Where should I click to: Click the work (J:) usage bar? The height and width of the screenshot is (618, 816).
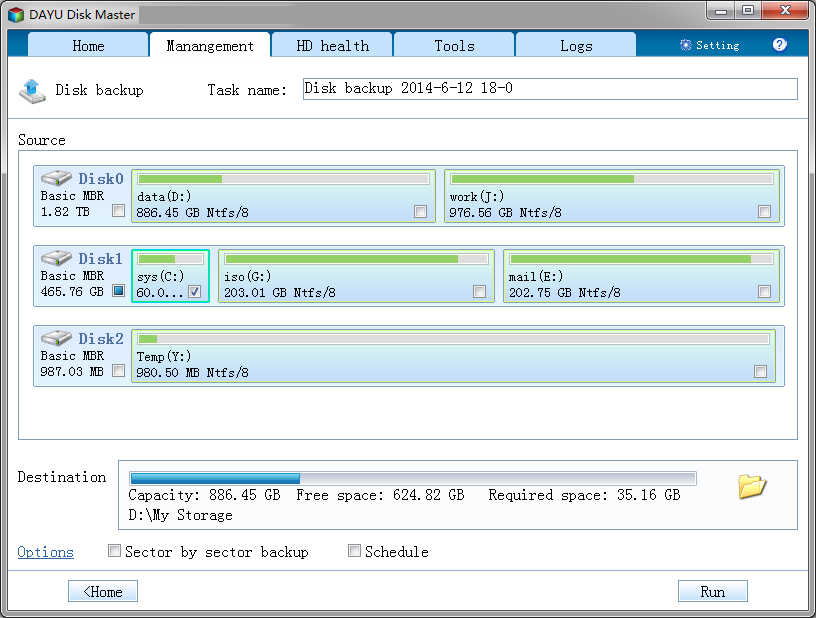611,179
